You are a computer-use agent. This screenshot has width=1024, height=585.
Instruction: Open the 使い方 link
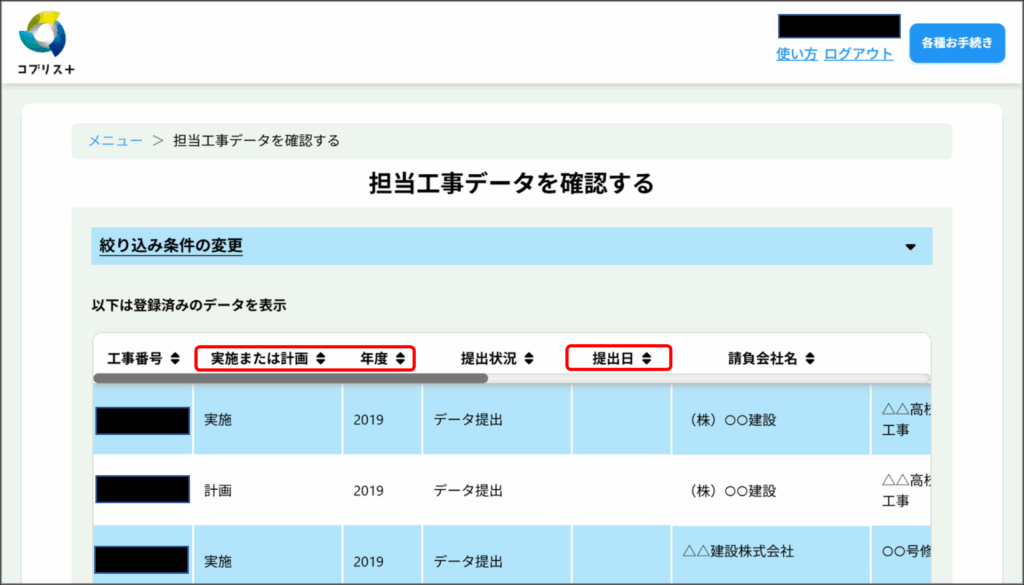(x=796, y=54)
